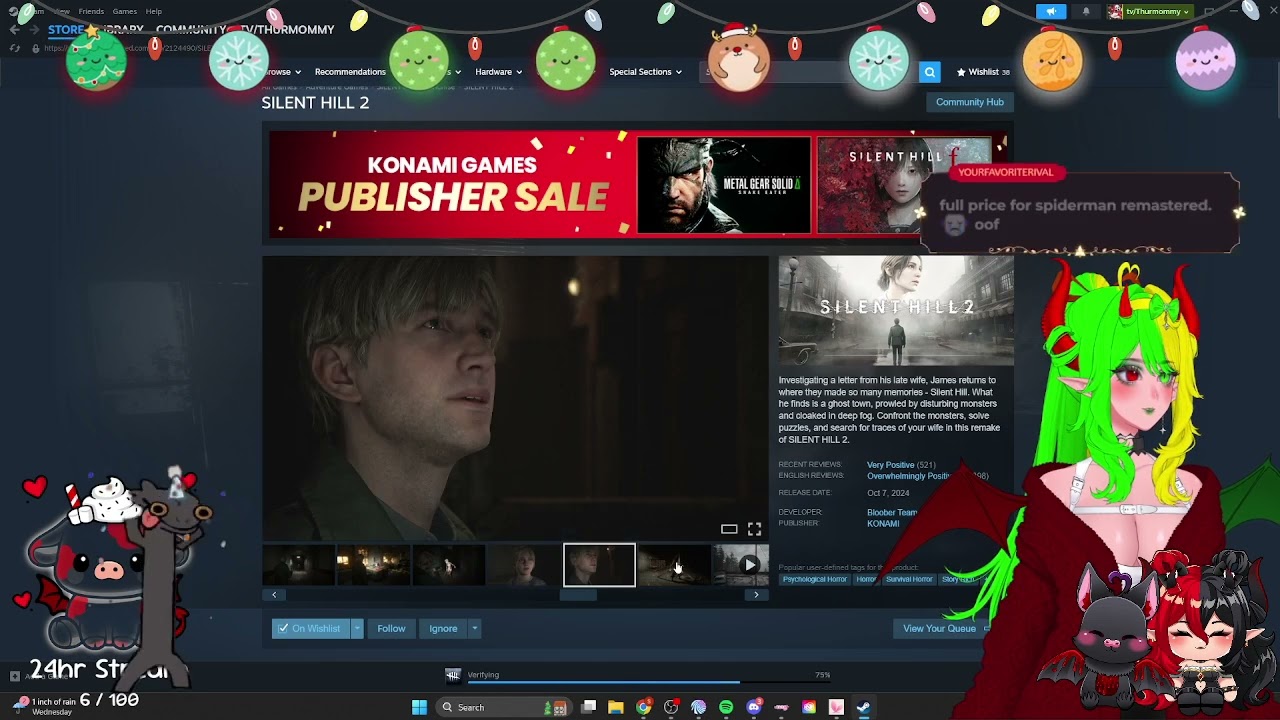Viewport: 1280px width, 720px height.
Task: Switch the media viewer to theater mode
Action: [x=729, y=529]
